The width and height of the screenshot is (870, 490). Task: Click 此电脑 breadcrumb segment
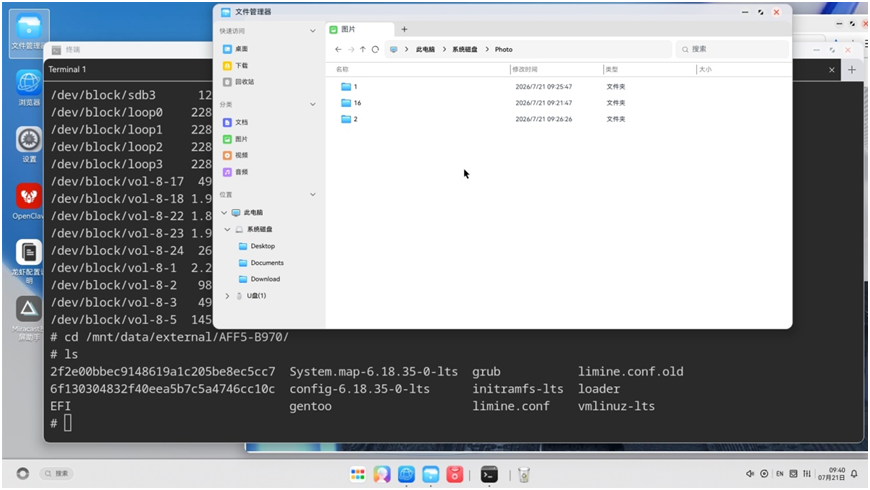[x=426, y=49]
